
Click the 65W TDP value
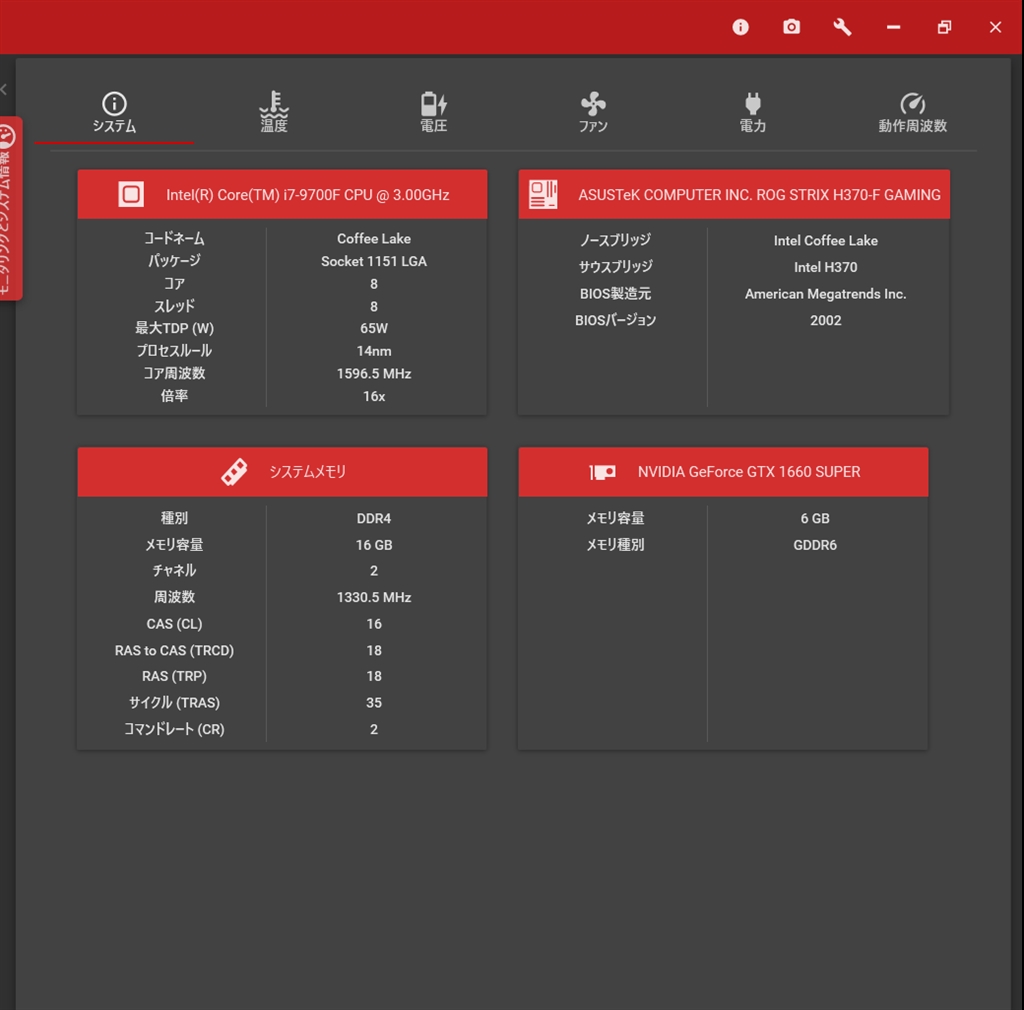click(x=374, y=328)
